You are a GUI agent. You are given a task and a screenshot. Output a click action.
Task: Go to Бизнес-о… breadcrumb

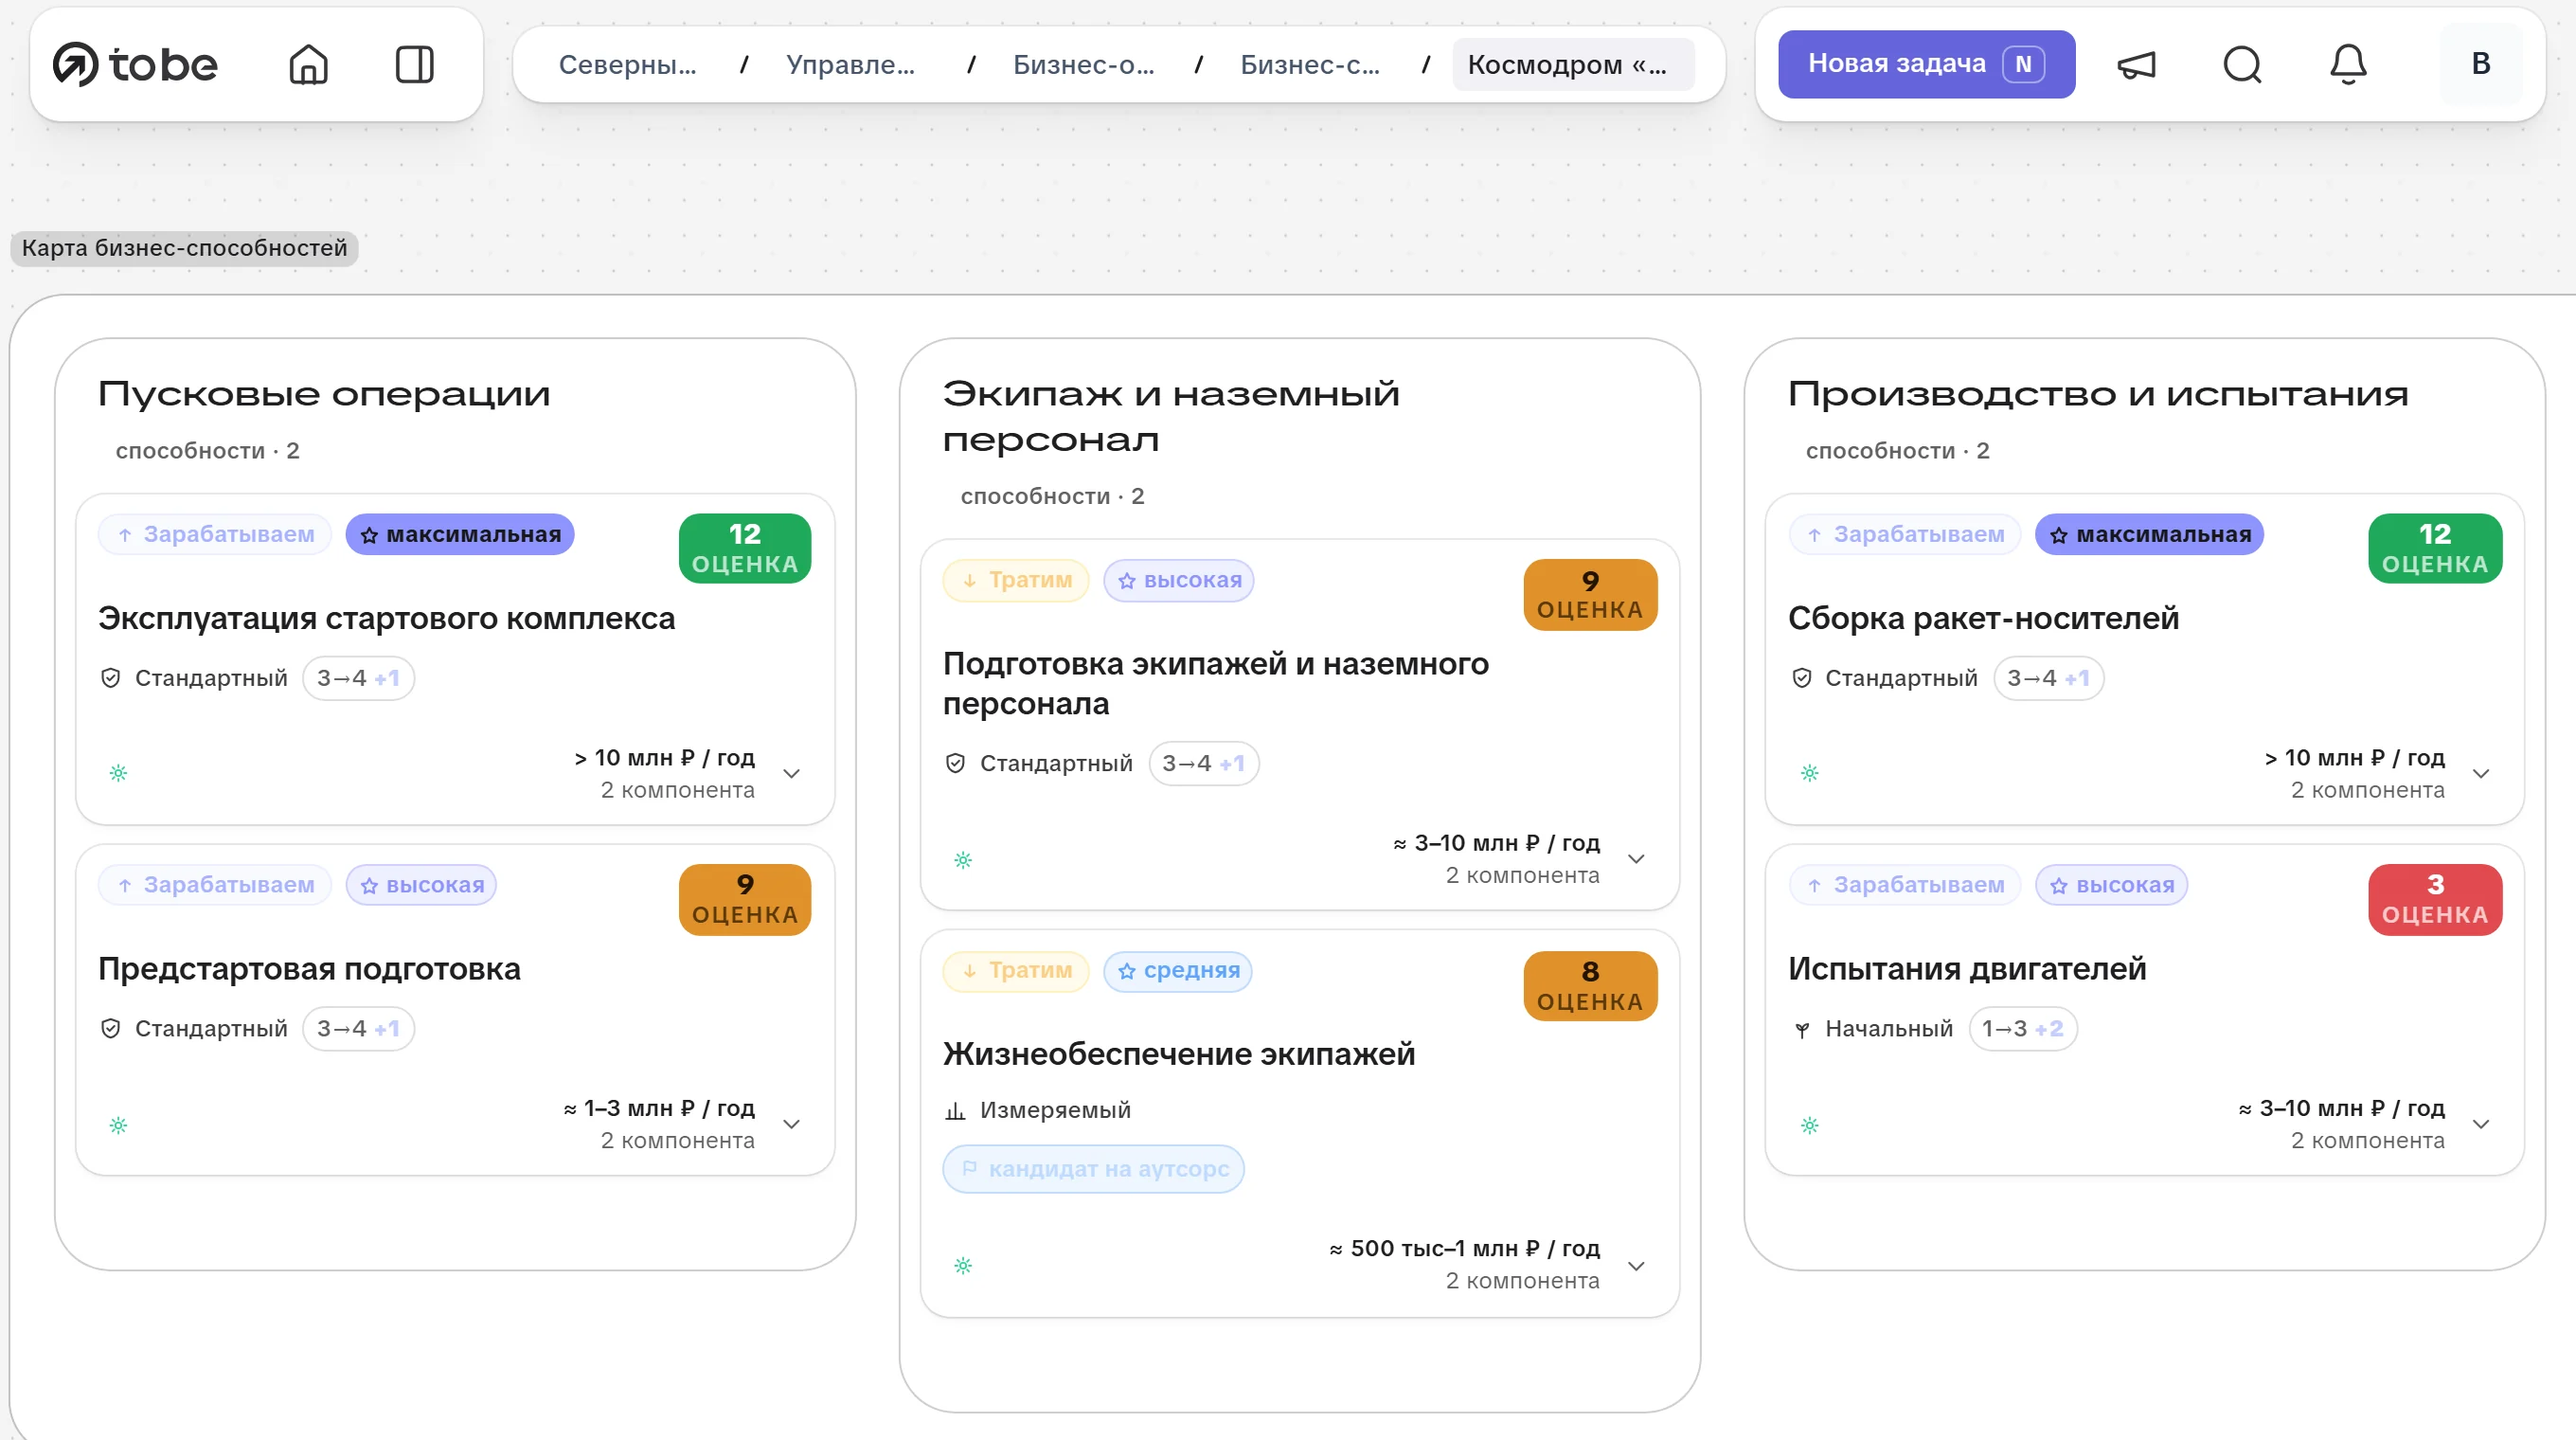pyautogui.click(x=1083, y=65)
